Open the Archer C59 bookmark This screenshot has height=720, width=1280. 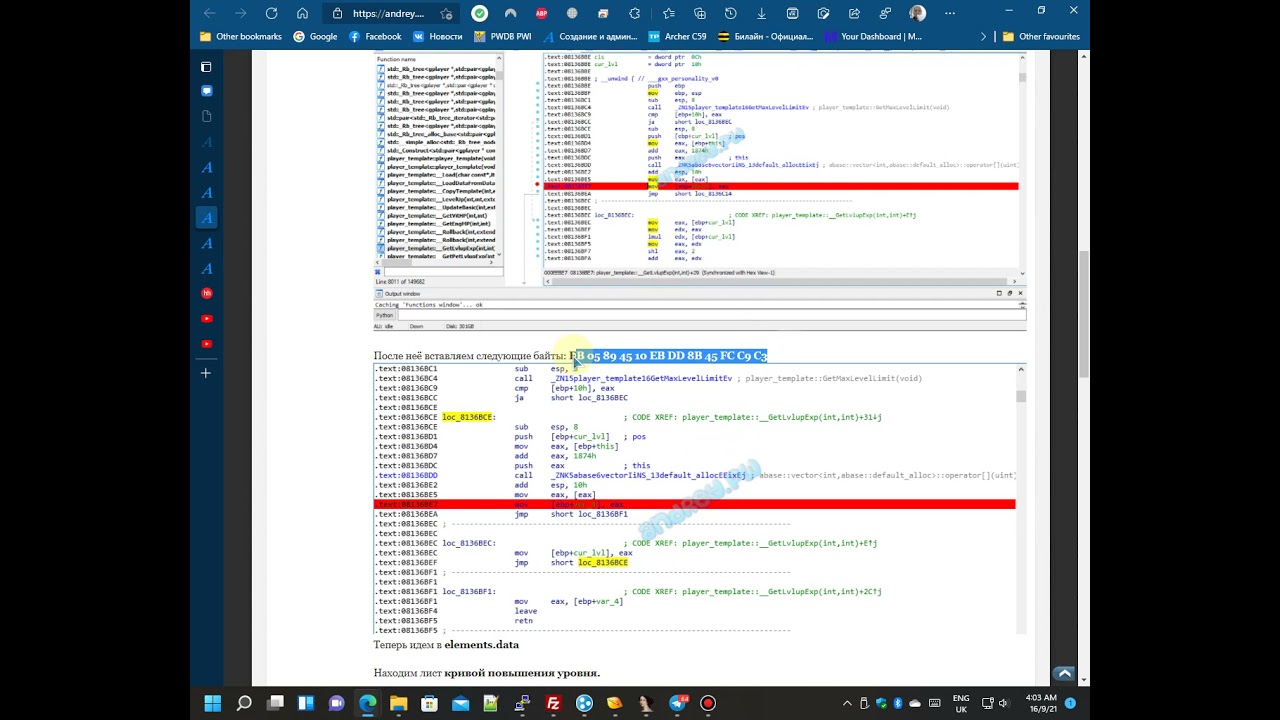pos(677,37)
